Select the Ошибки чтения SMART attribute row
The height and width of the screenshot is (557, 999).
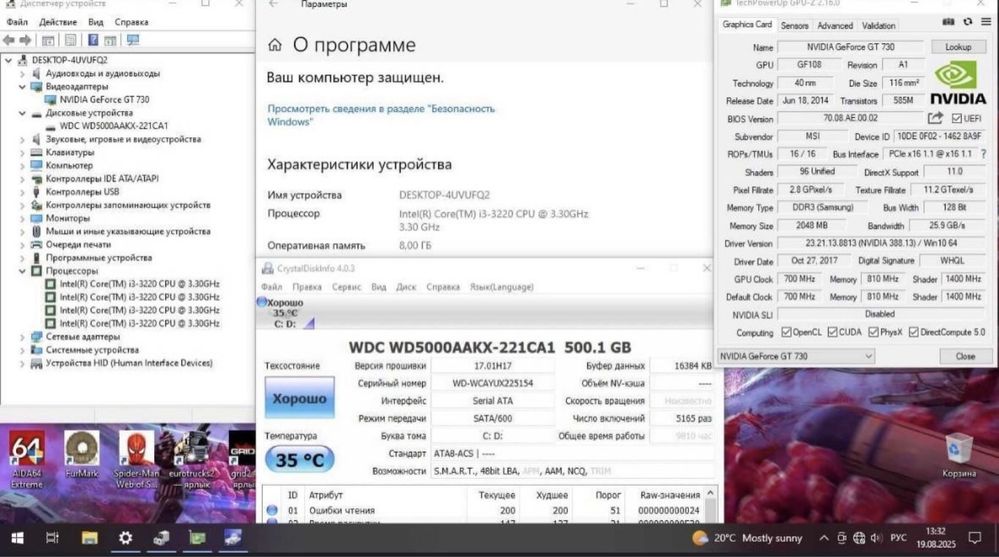(x=485, y=510)
